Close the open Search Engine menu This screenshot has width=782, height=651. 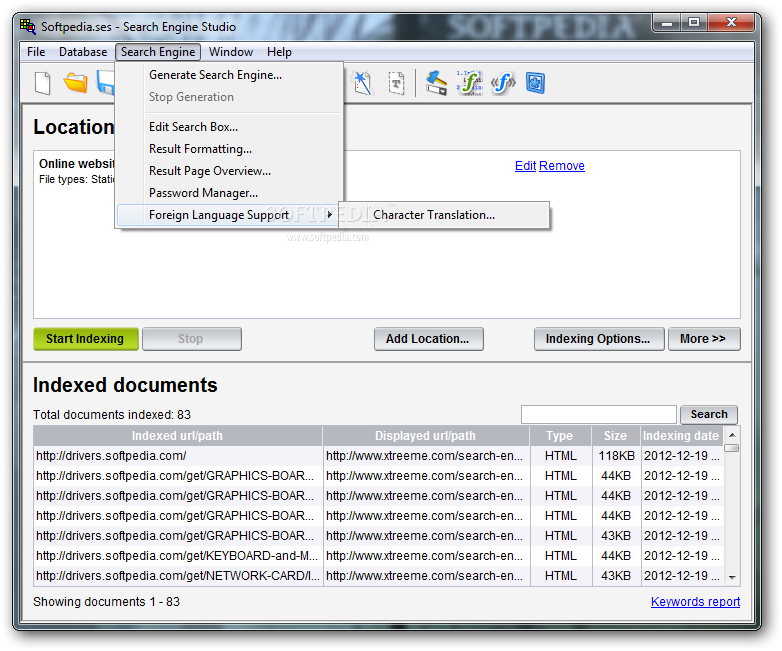pyautogui.click(x=158, y=52)
